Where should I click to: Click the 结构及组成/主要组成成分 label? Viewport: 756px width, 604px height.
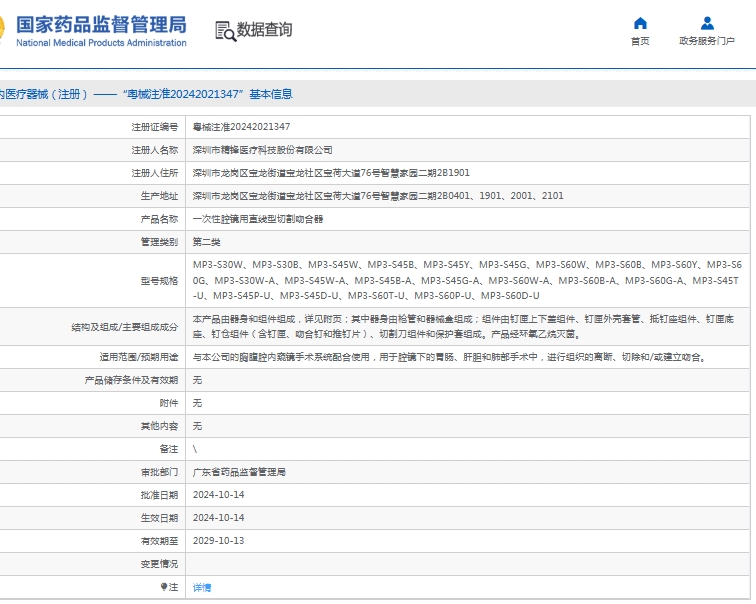pos(124,327)
